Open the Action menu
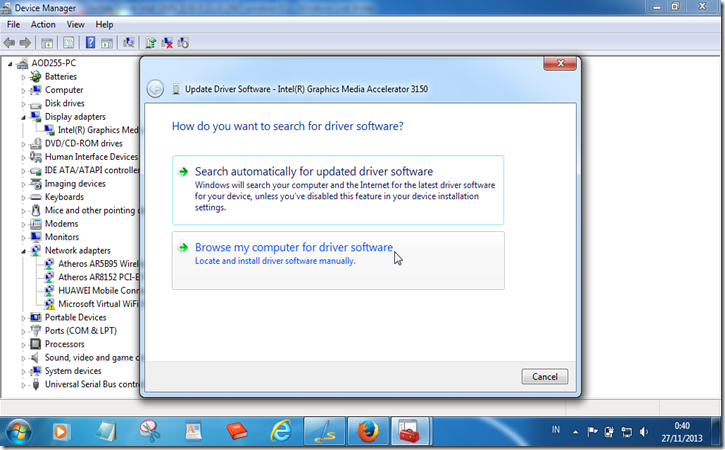725x450 pixels. (x=43, y=25)
